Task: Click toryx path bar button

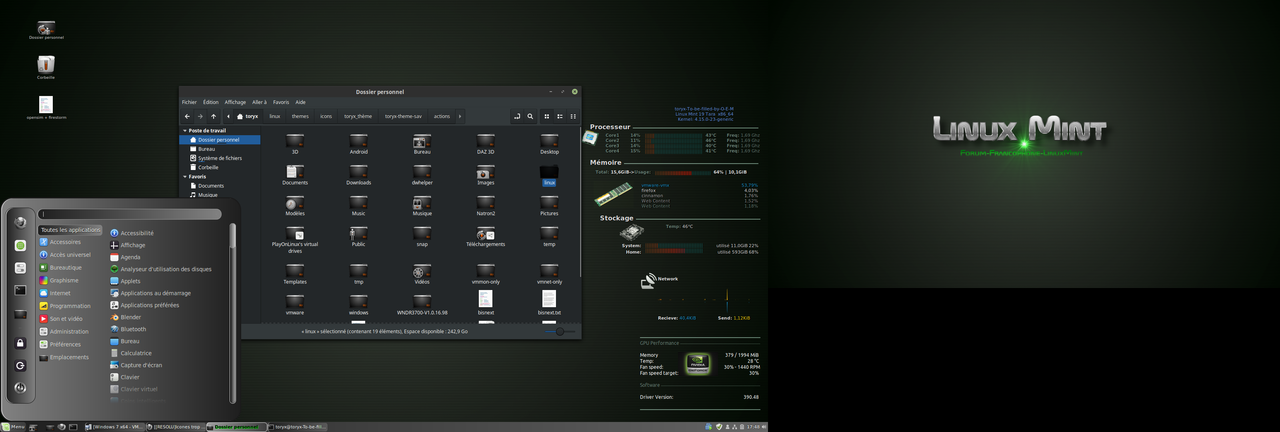Action: (247, 116)
